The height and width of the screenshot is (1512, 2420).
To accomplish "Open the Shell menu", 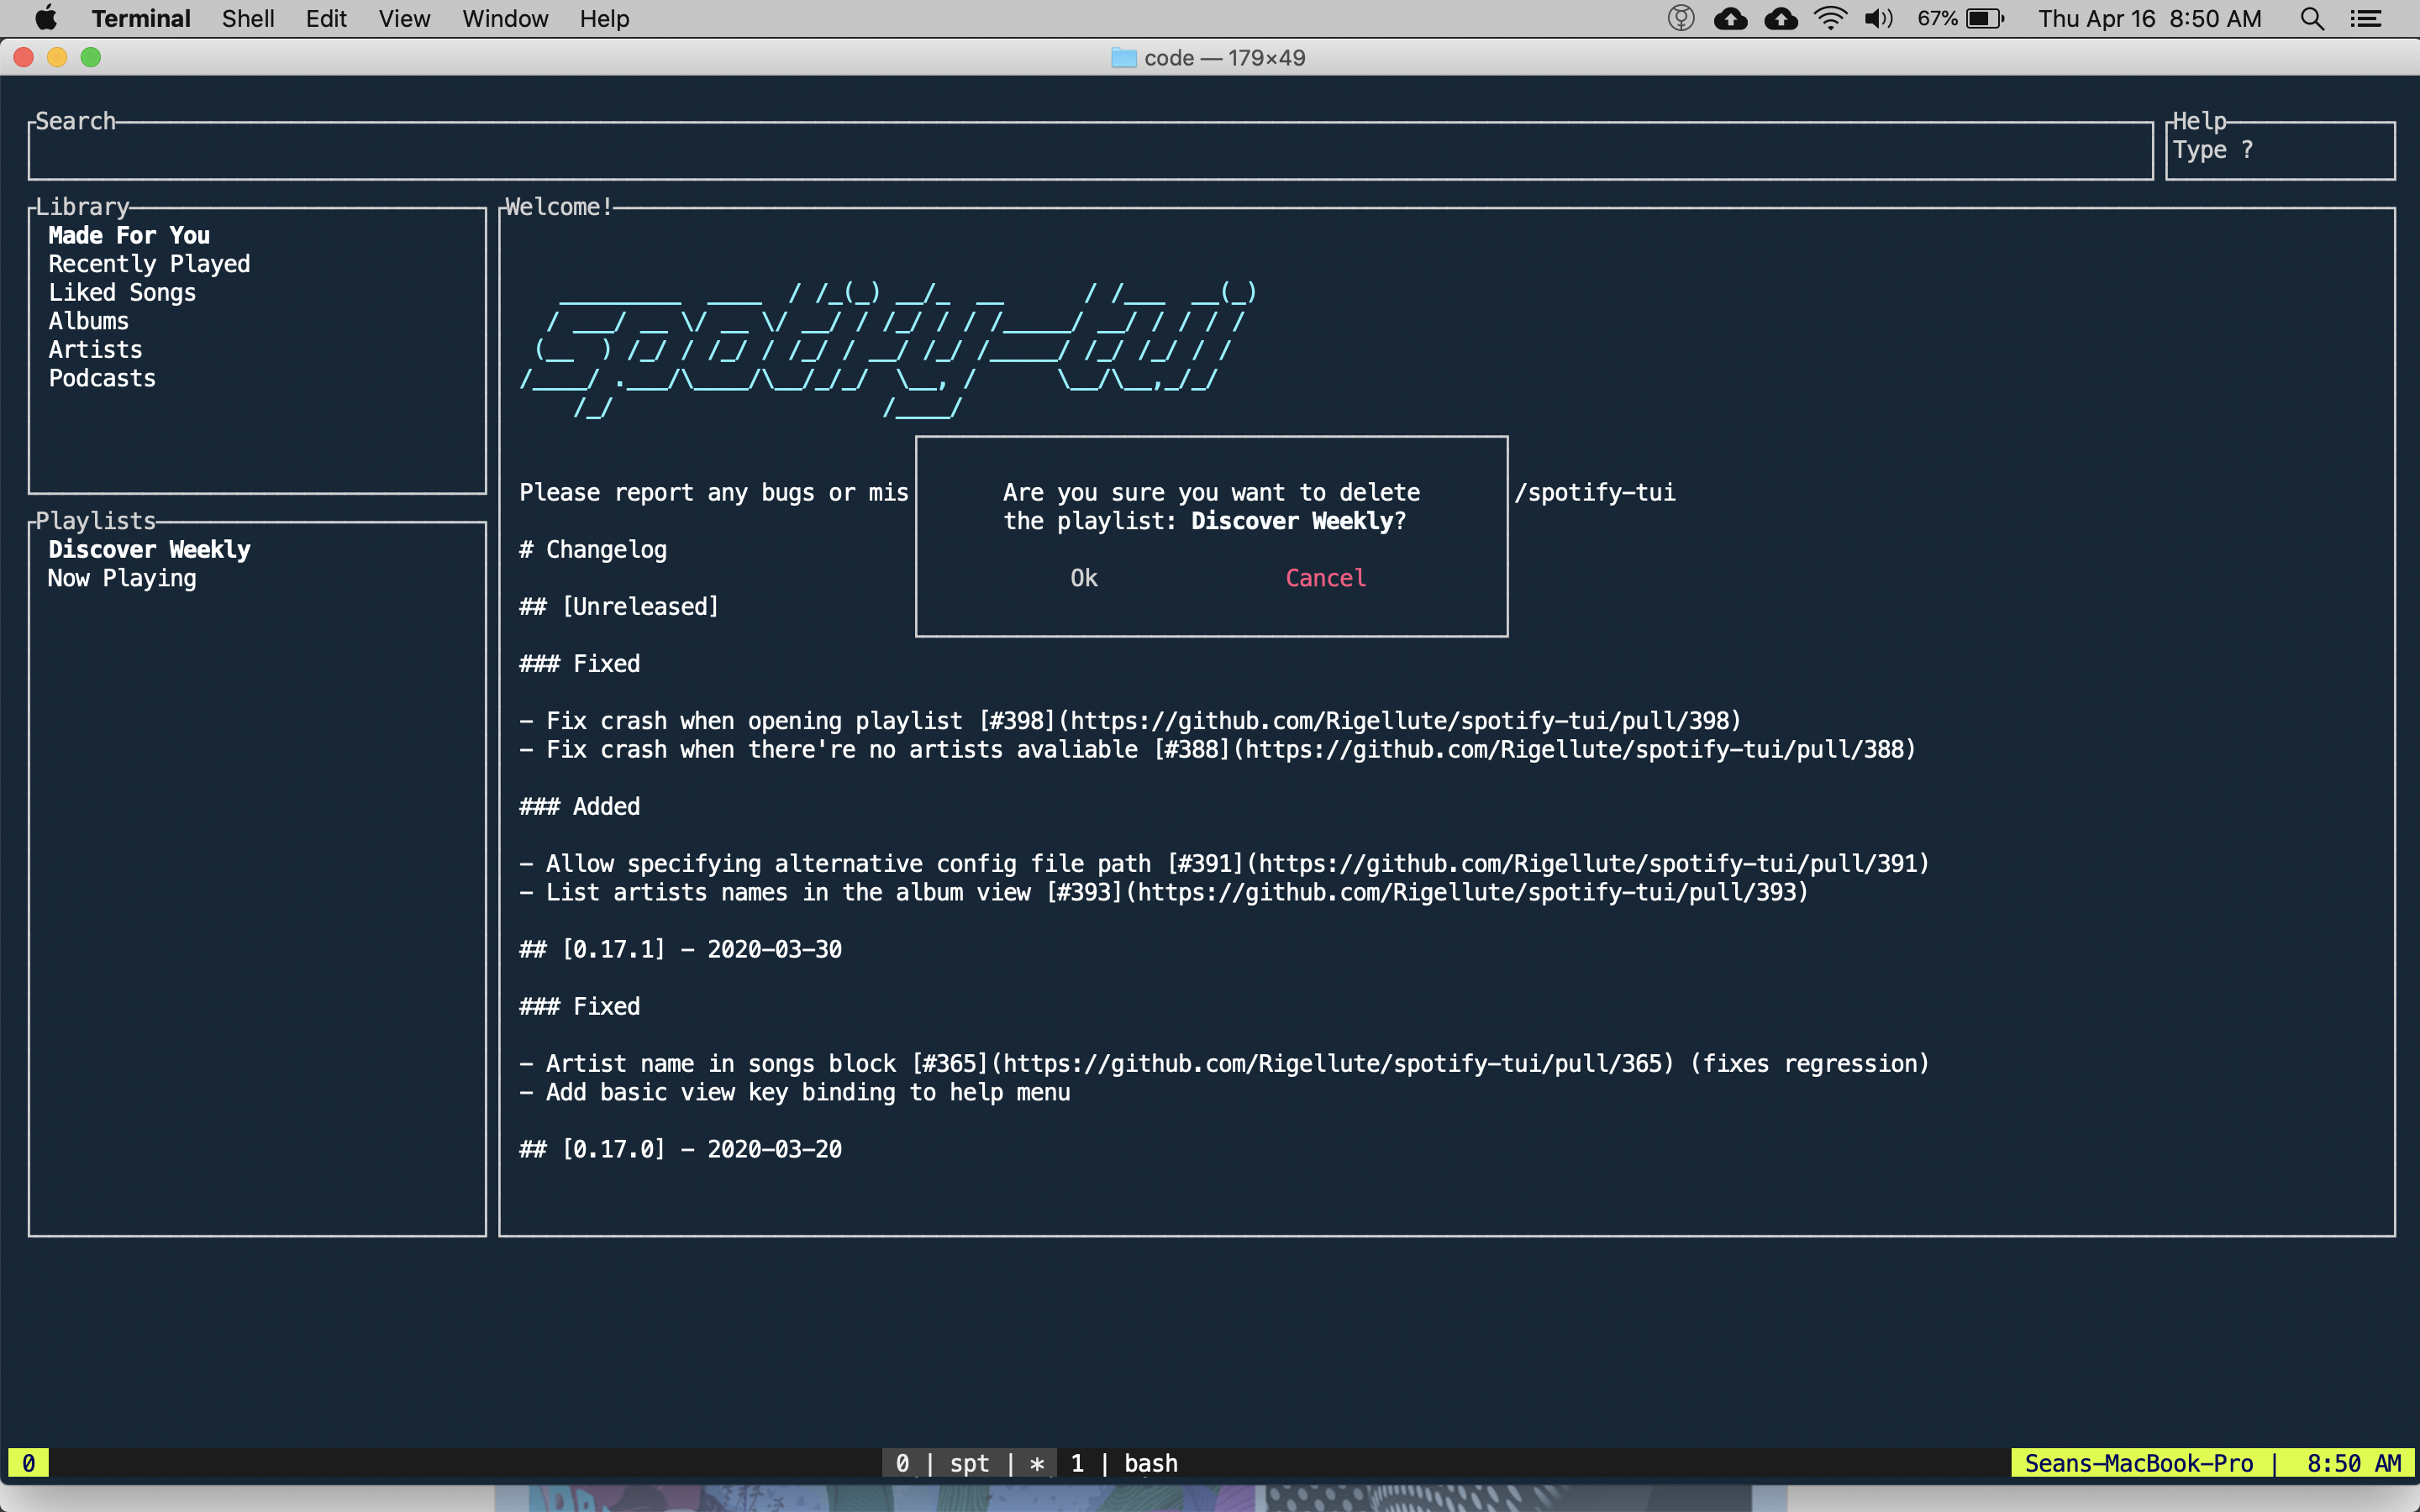I will (247, 19).
